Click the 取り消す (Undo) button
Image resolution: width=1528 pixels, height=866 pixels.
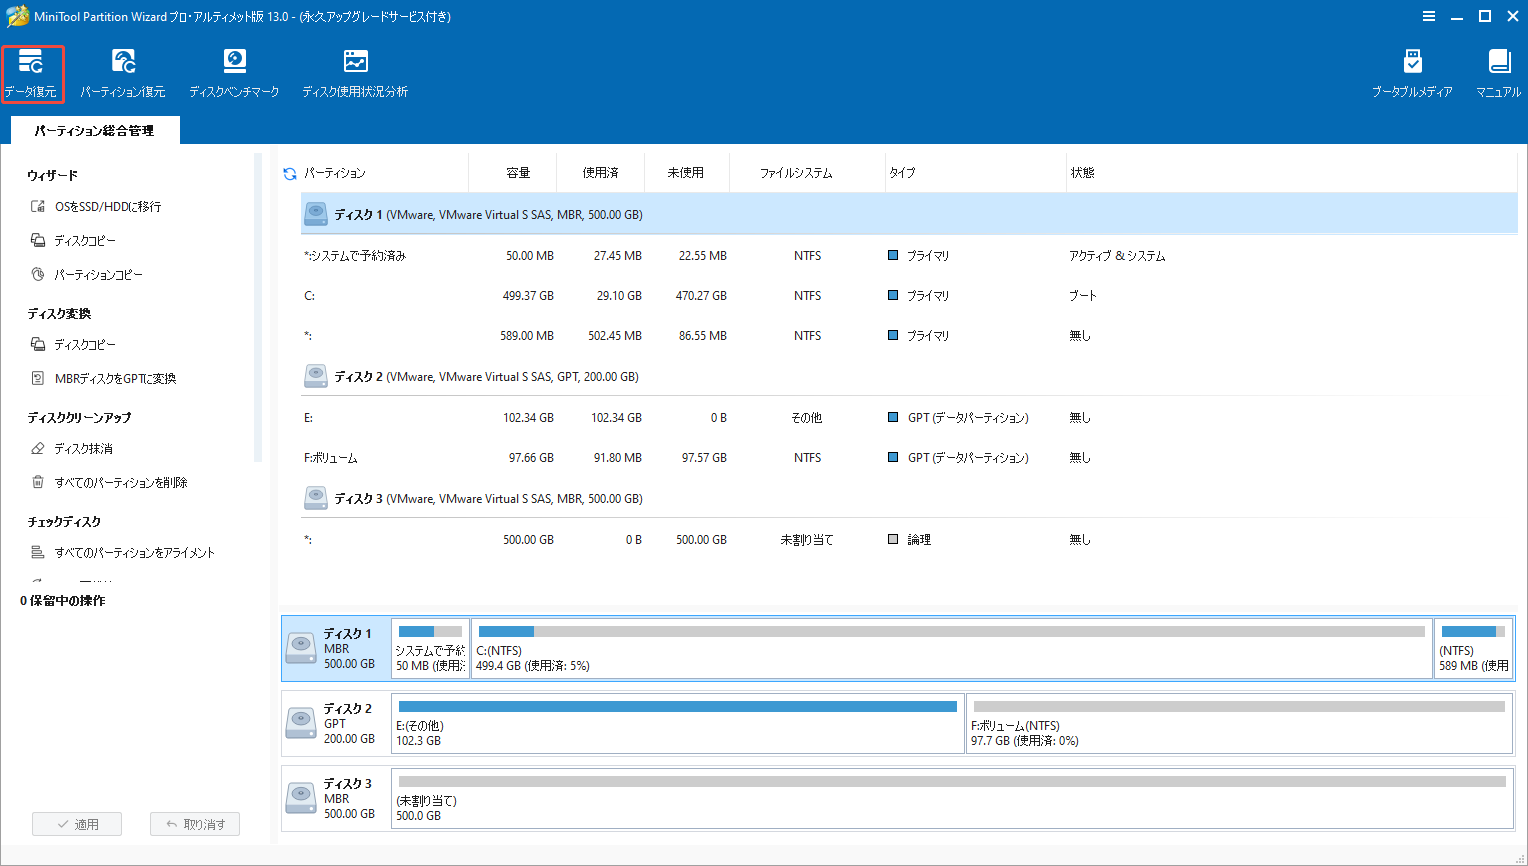click(x=194, y=823)
